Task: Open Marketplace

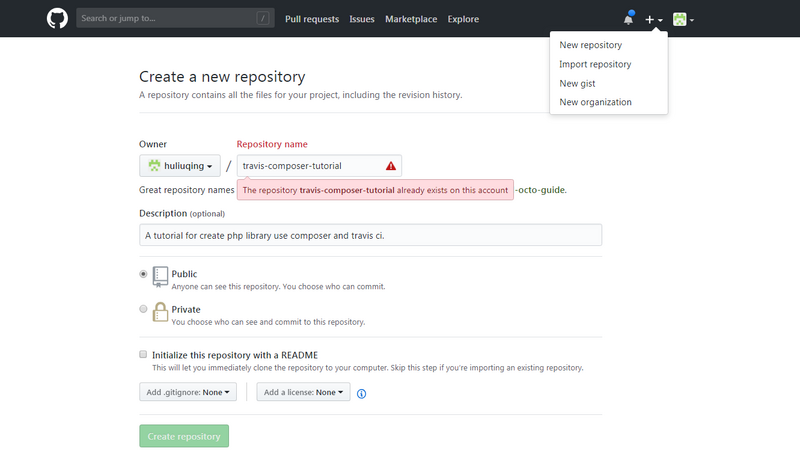Action: pos(411,19)
